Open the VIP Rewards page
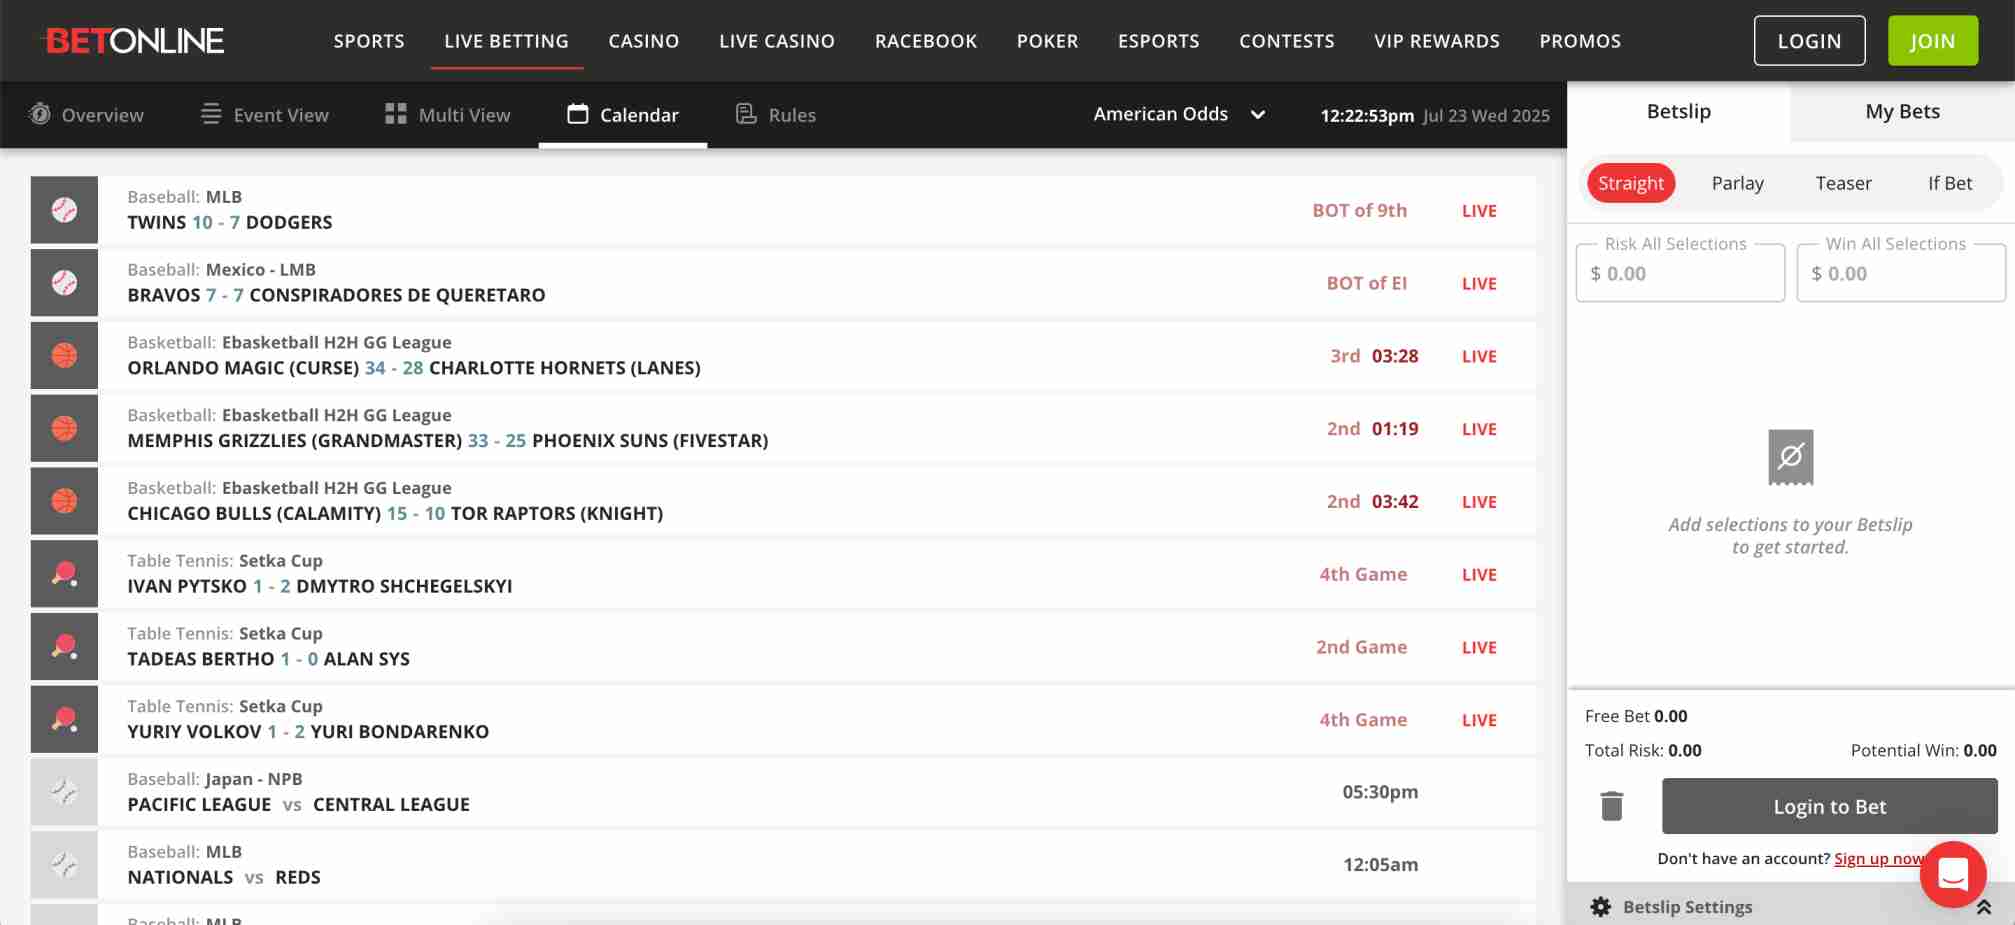2015x925 pixels. pyautogui.click(x=1437, y=41)
